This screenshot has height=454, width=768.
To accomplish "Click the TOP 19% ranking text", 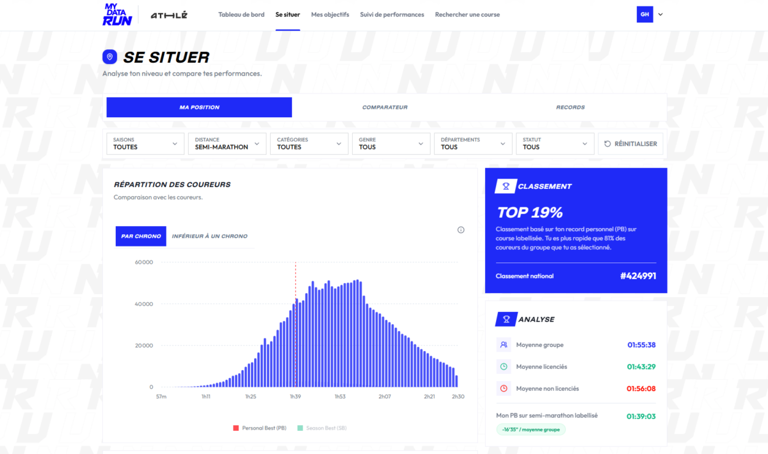I will tap(530, 213).
